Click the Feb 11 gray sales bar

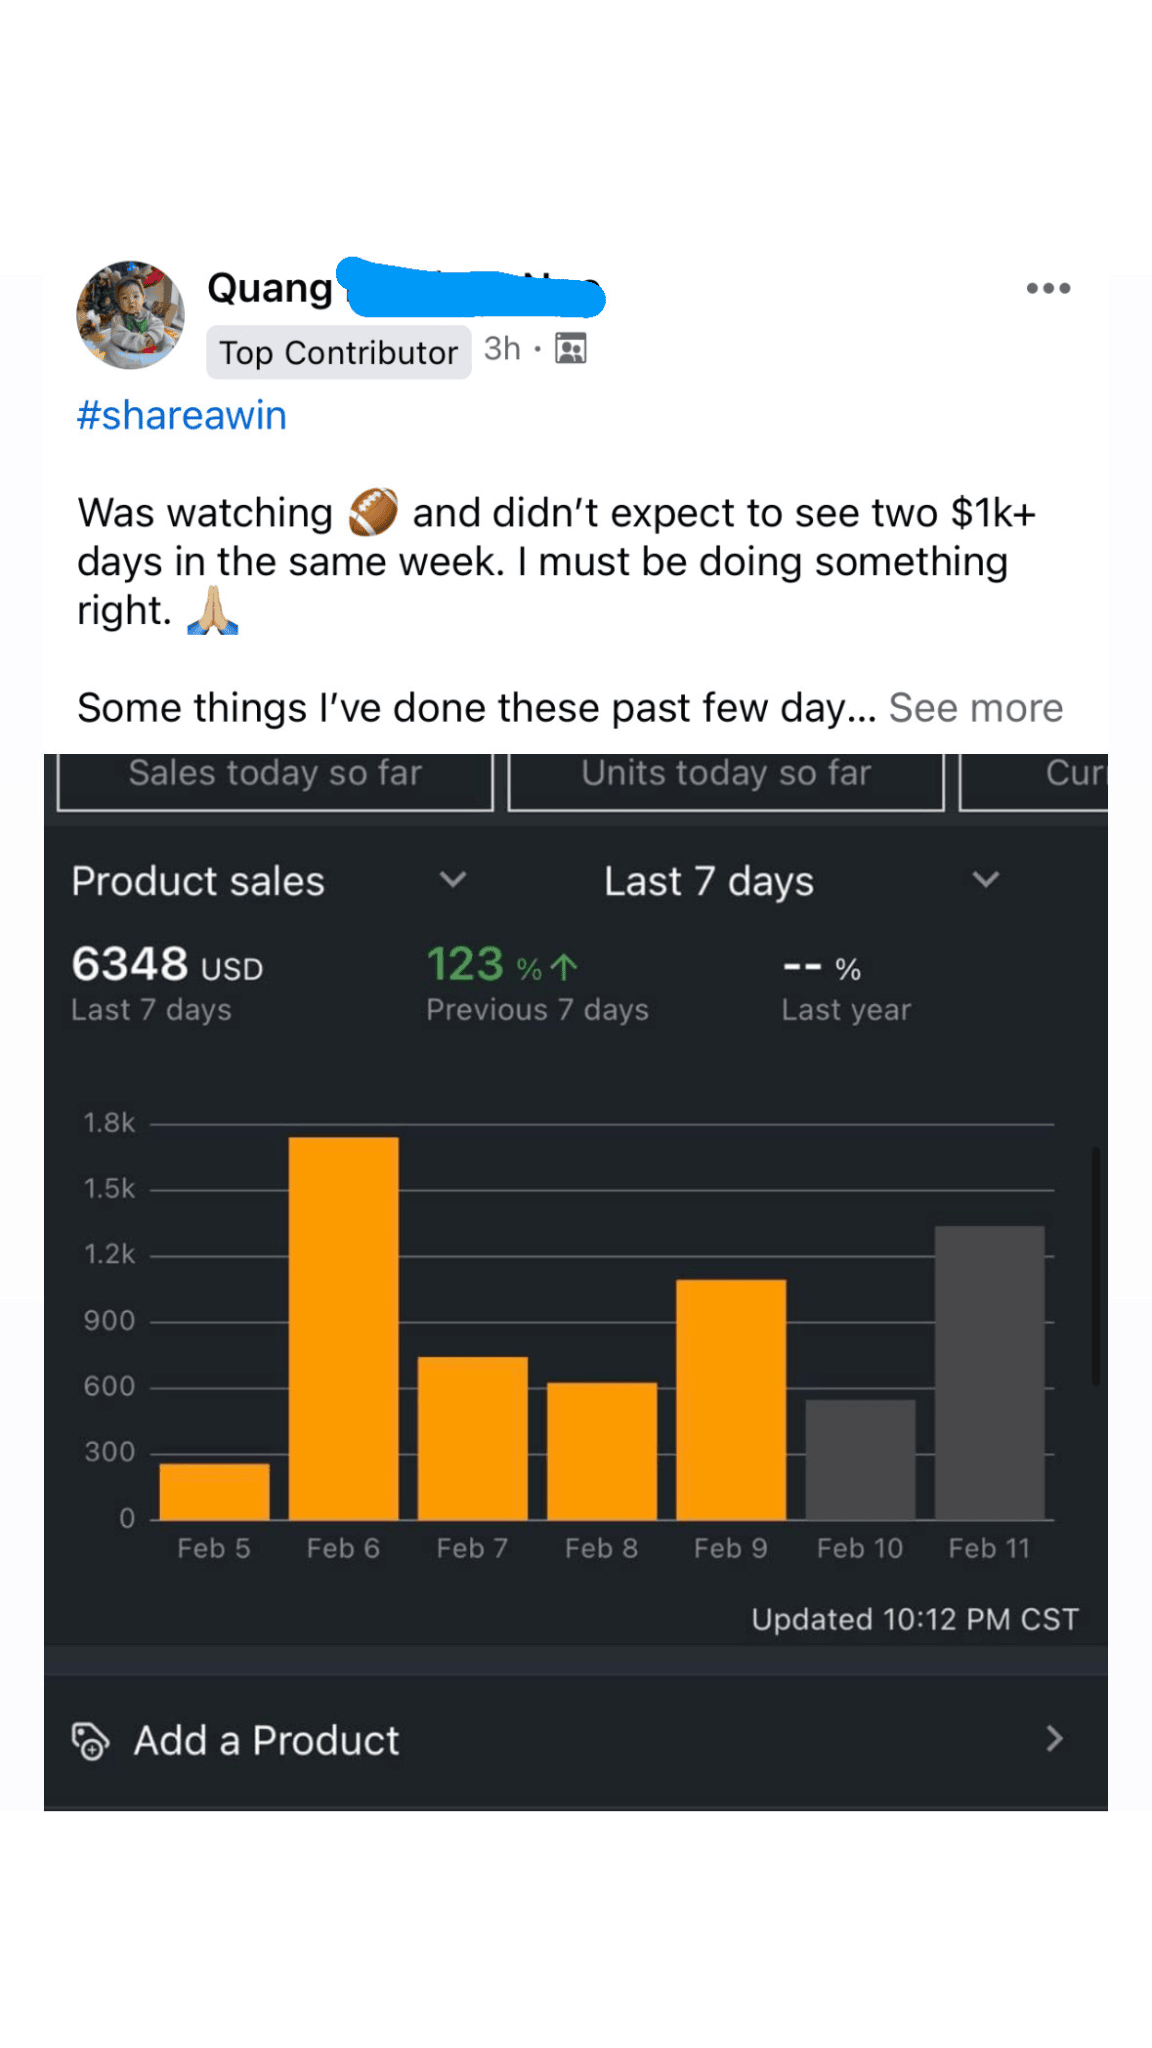pyautogui.click(x=989, y=1372)
